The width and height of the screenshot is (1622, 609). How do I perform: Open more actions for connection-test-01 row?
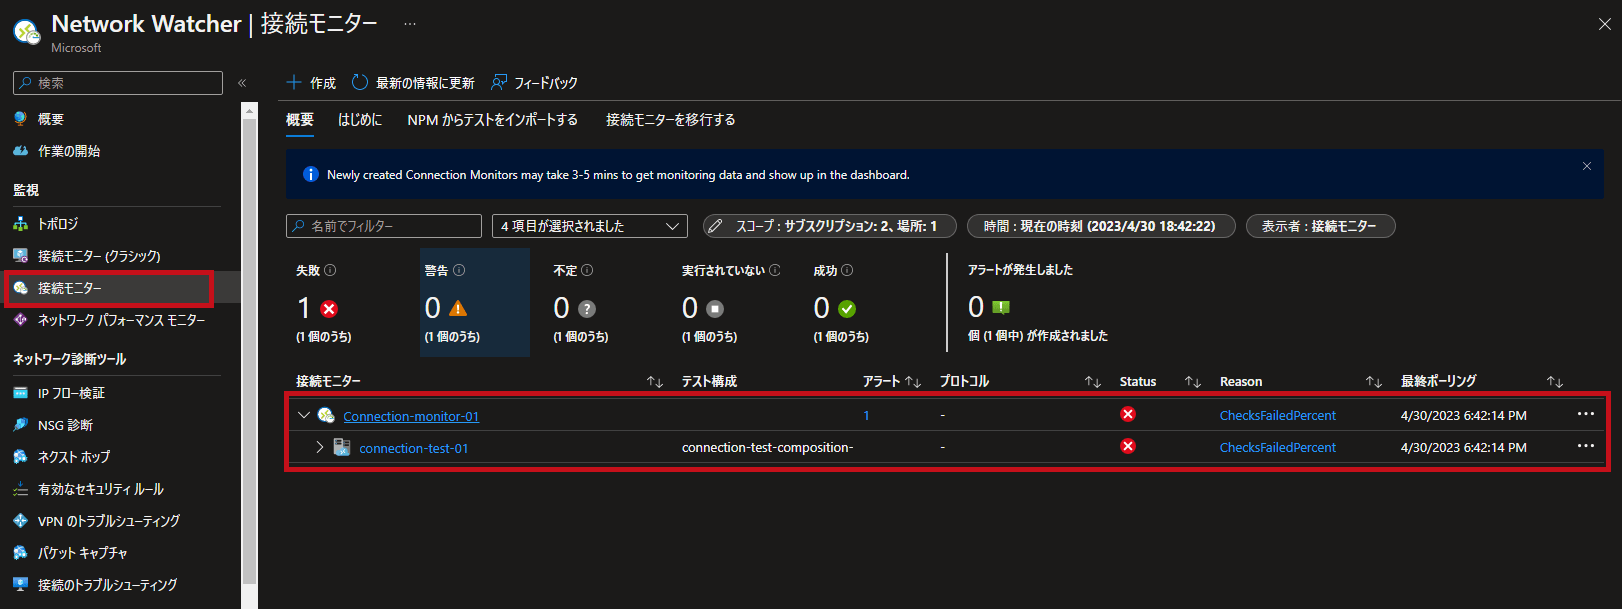[x=1586, y=446]
